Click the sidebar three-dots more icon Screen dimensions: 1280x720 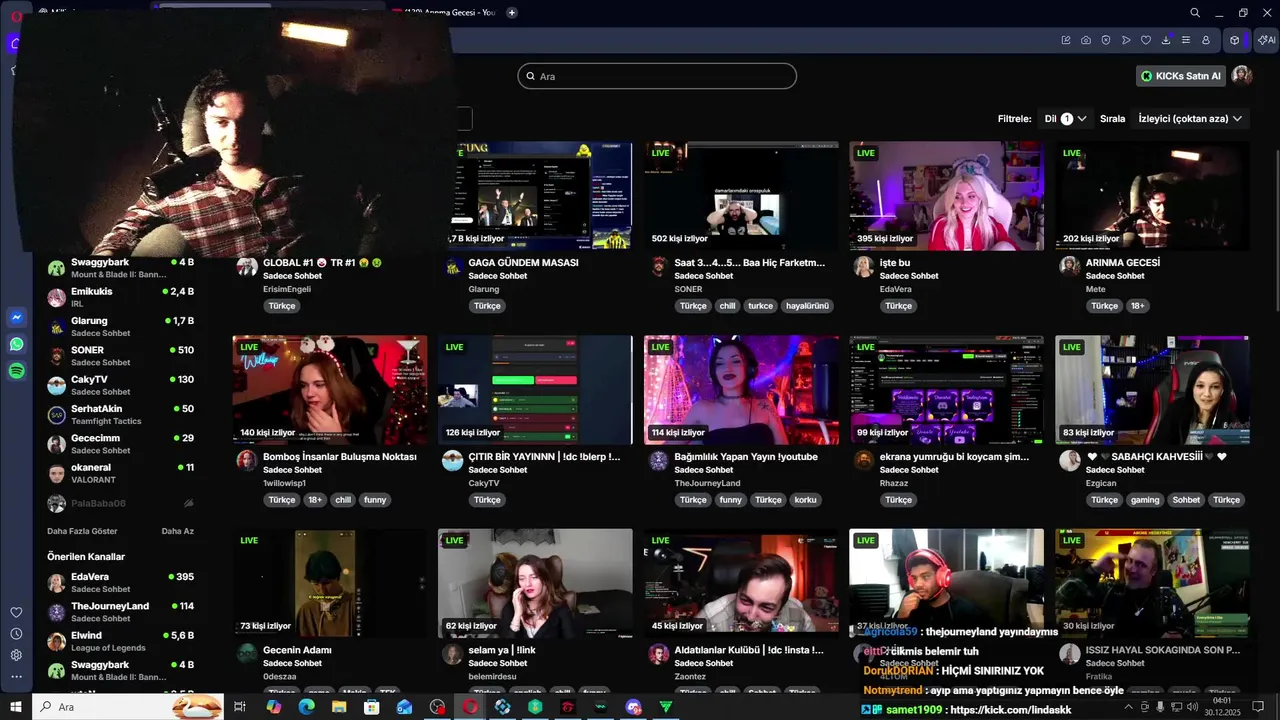pyautogui.click(x=16, y=677)
